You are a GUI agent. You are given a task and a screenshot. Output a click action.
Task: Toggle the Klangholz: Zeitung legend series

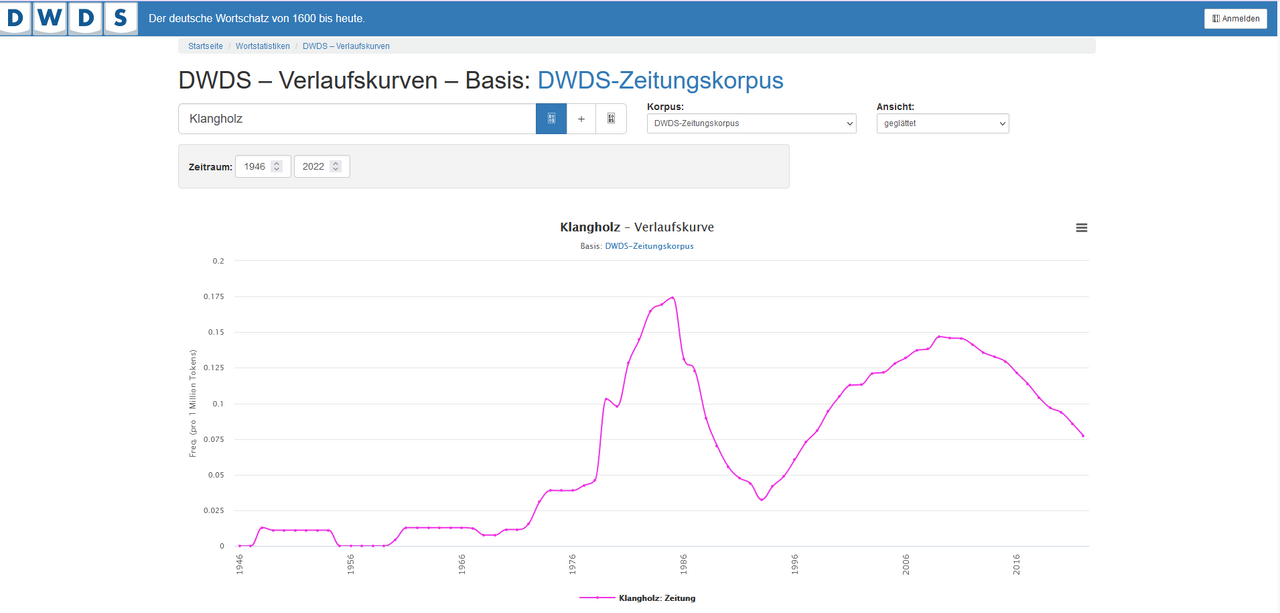coord(638,598)
